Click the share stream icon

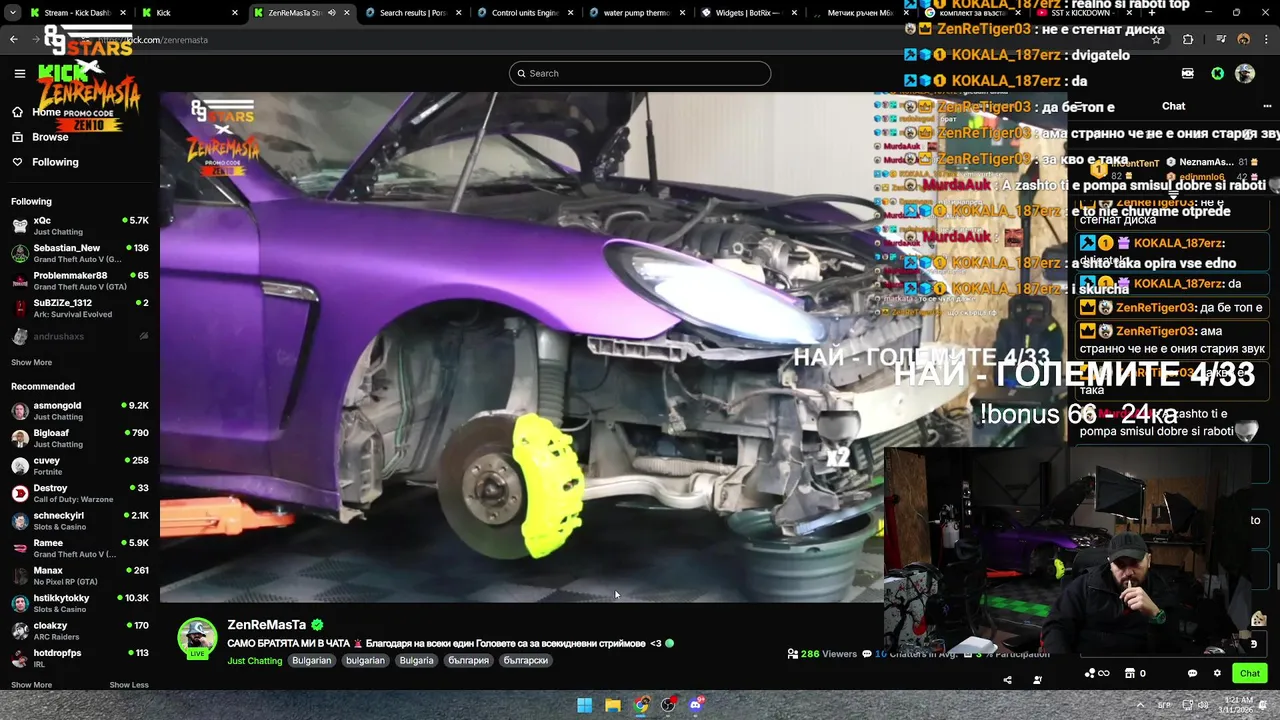coord(1007,680)
